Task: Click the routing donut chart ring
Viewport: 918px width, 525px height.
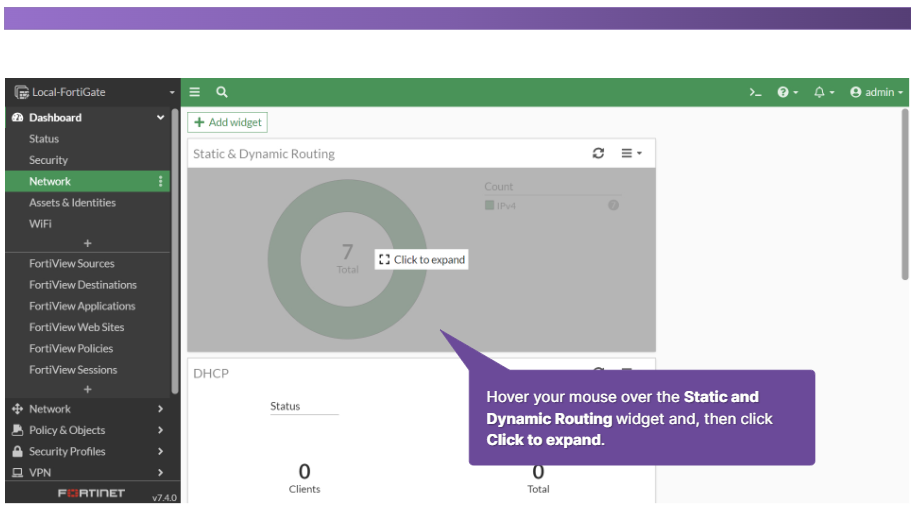Action: coord(284,259)
